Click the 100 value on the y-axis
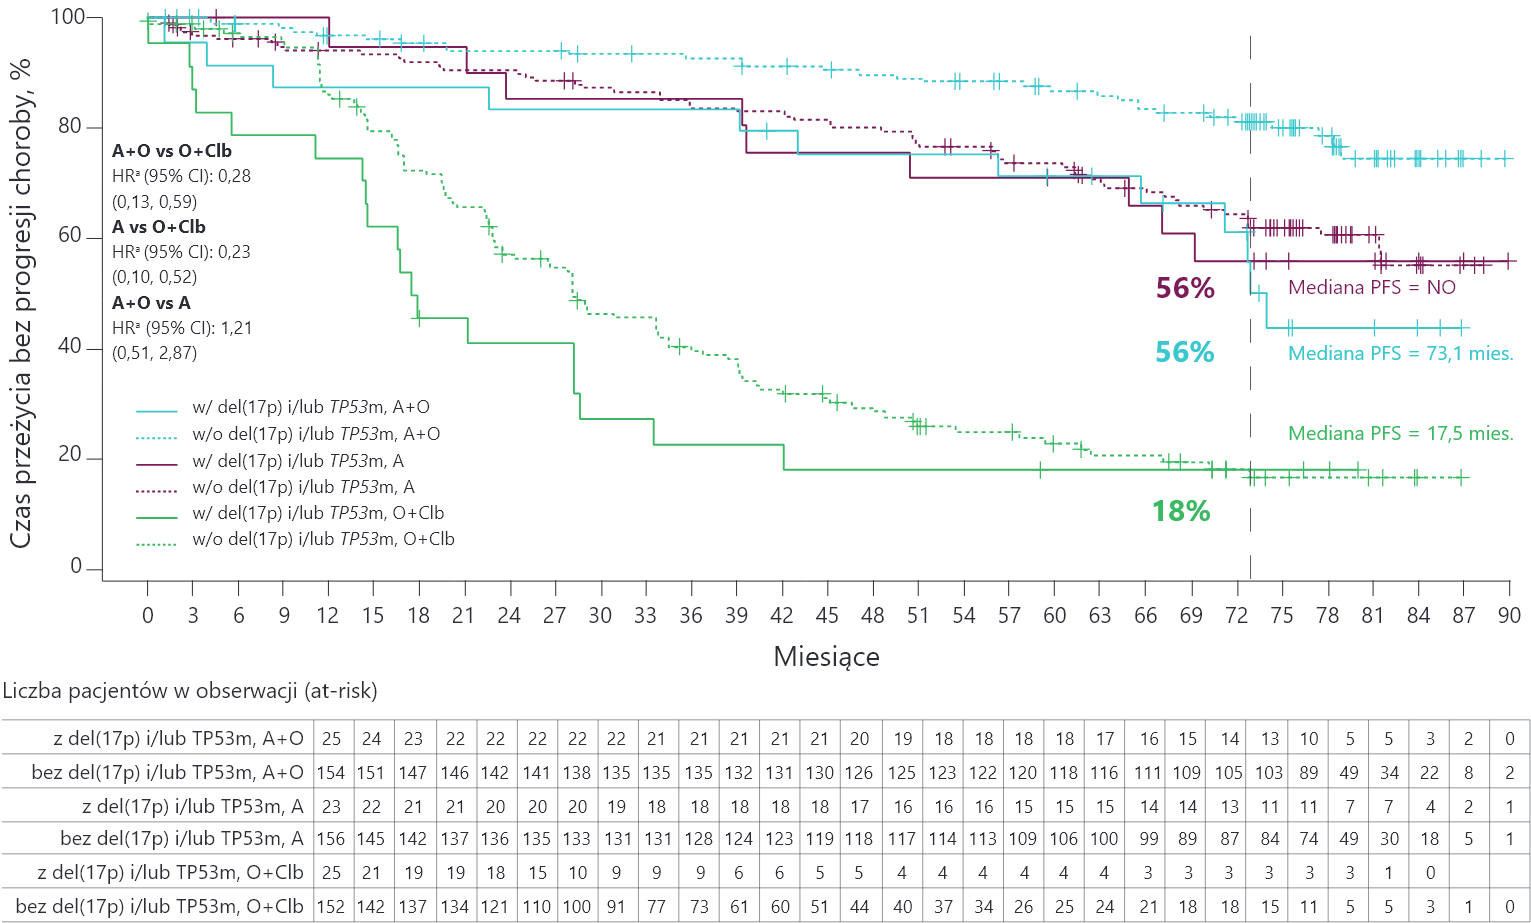 pyautogui.click(x=67, y=17)
